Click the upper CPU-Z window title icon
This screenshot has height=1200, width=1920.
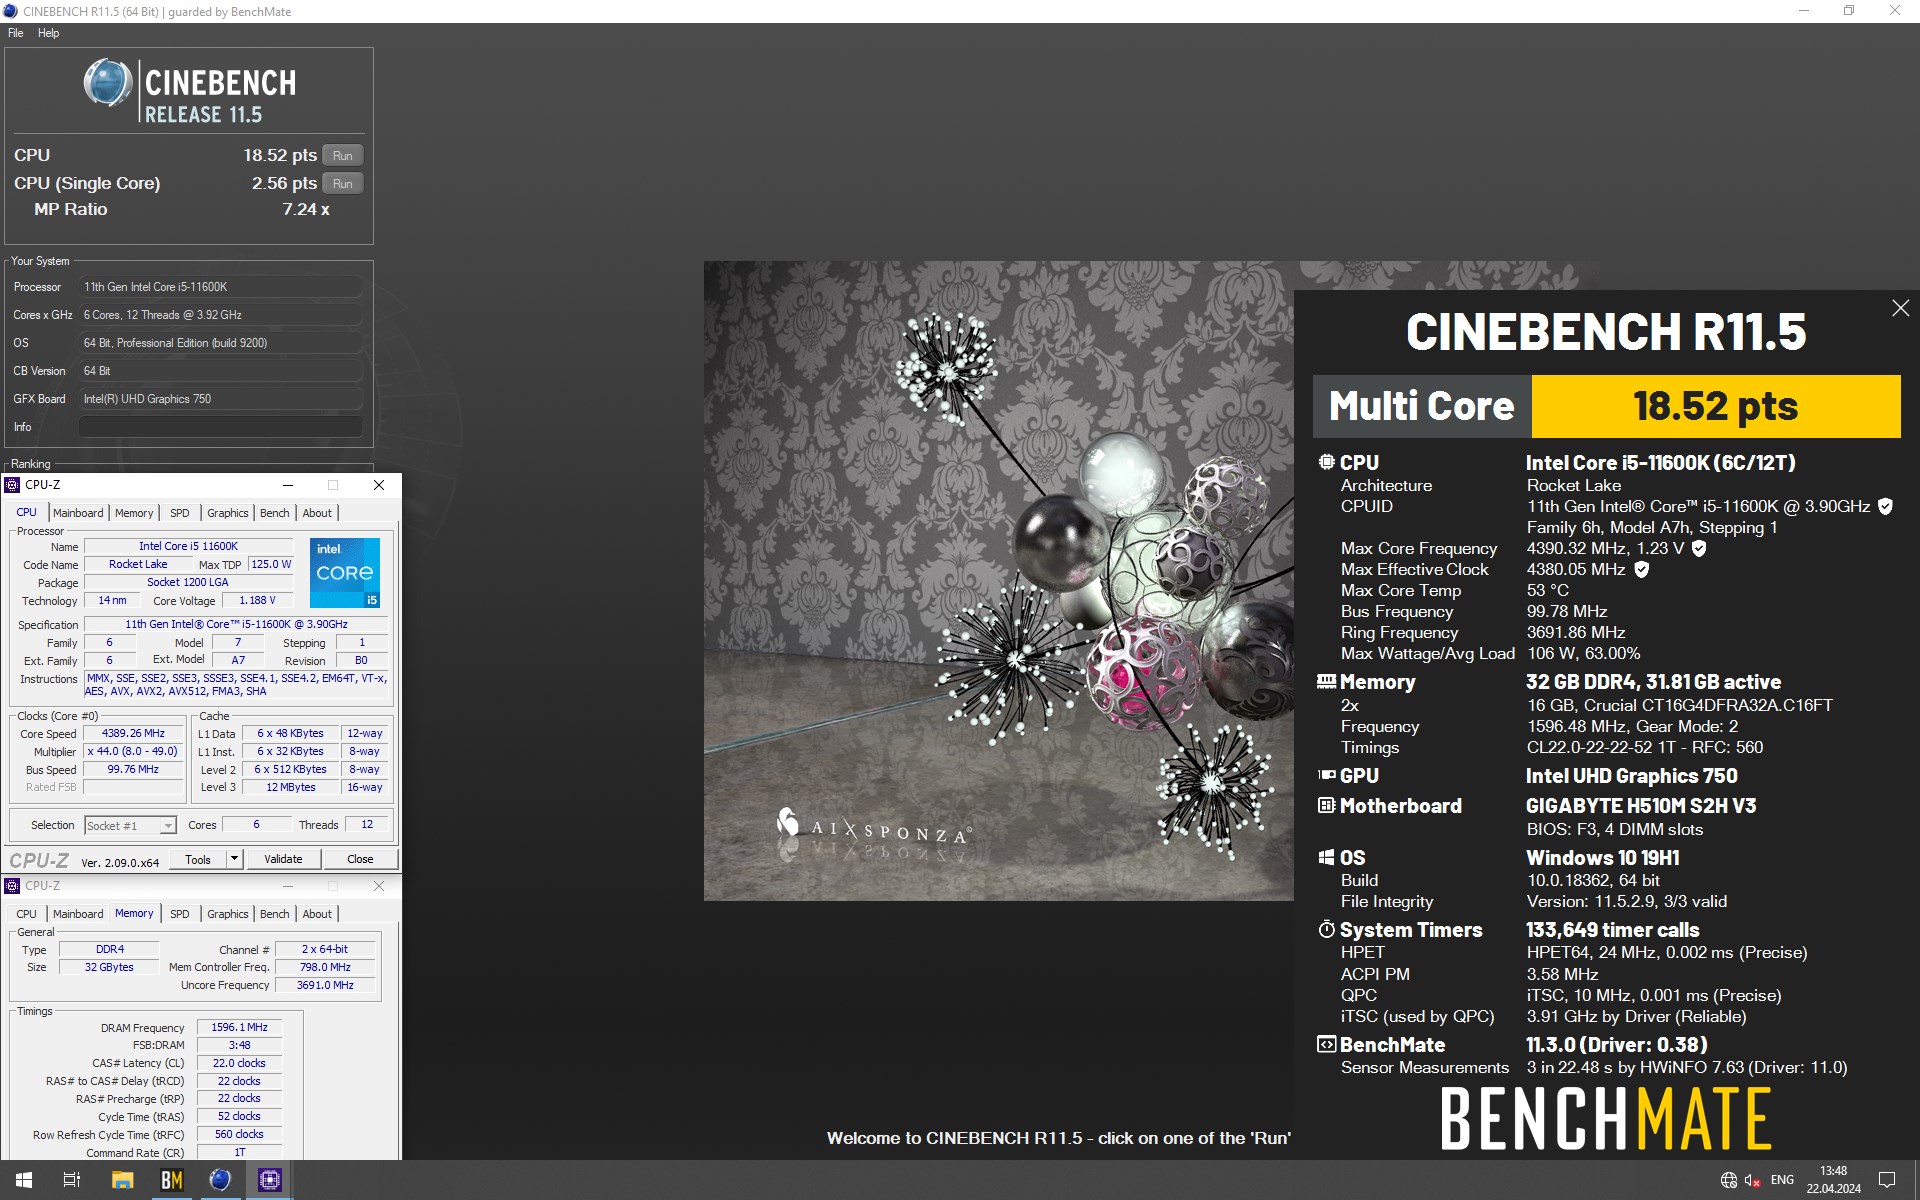tap(13, 485)
